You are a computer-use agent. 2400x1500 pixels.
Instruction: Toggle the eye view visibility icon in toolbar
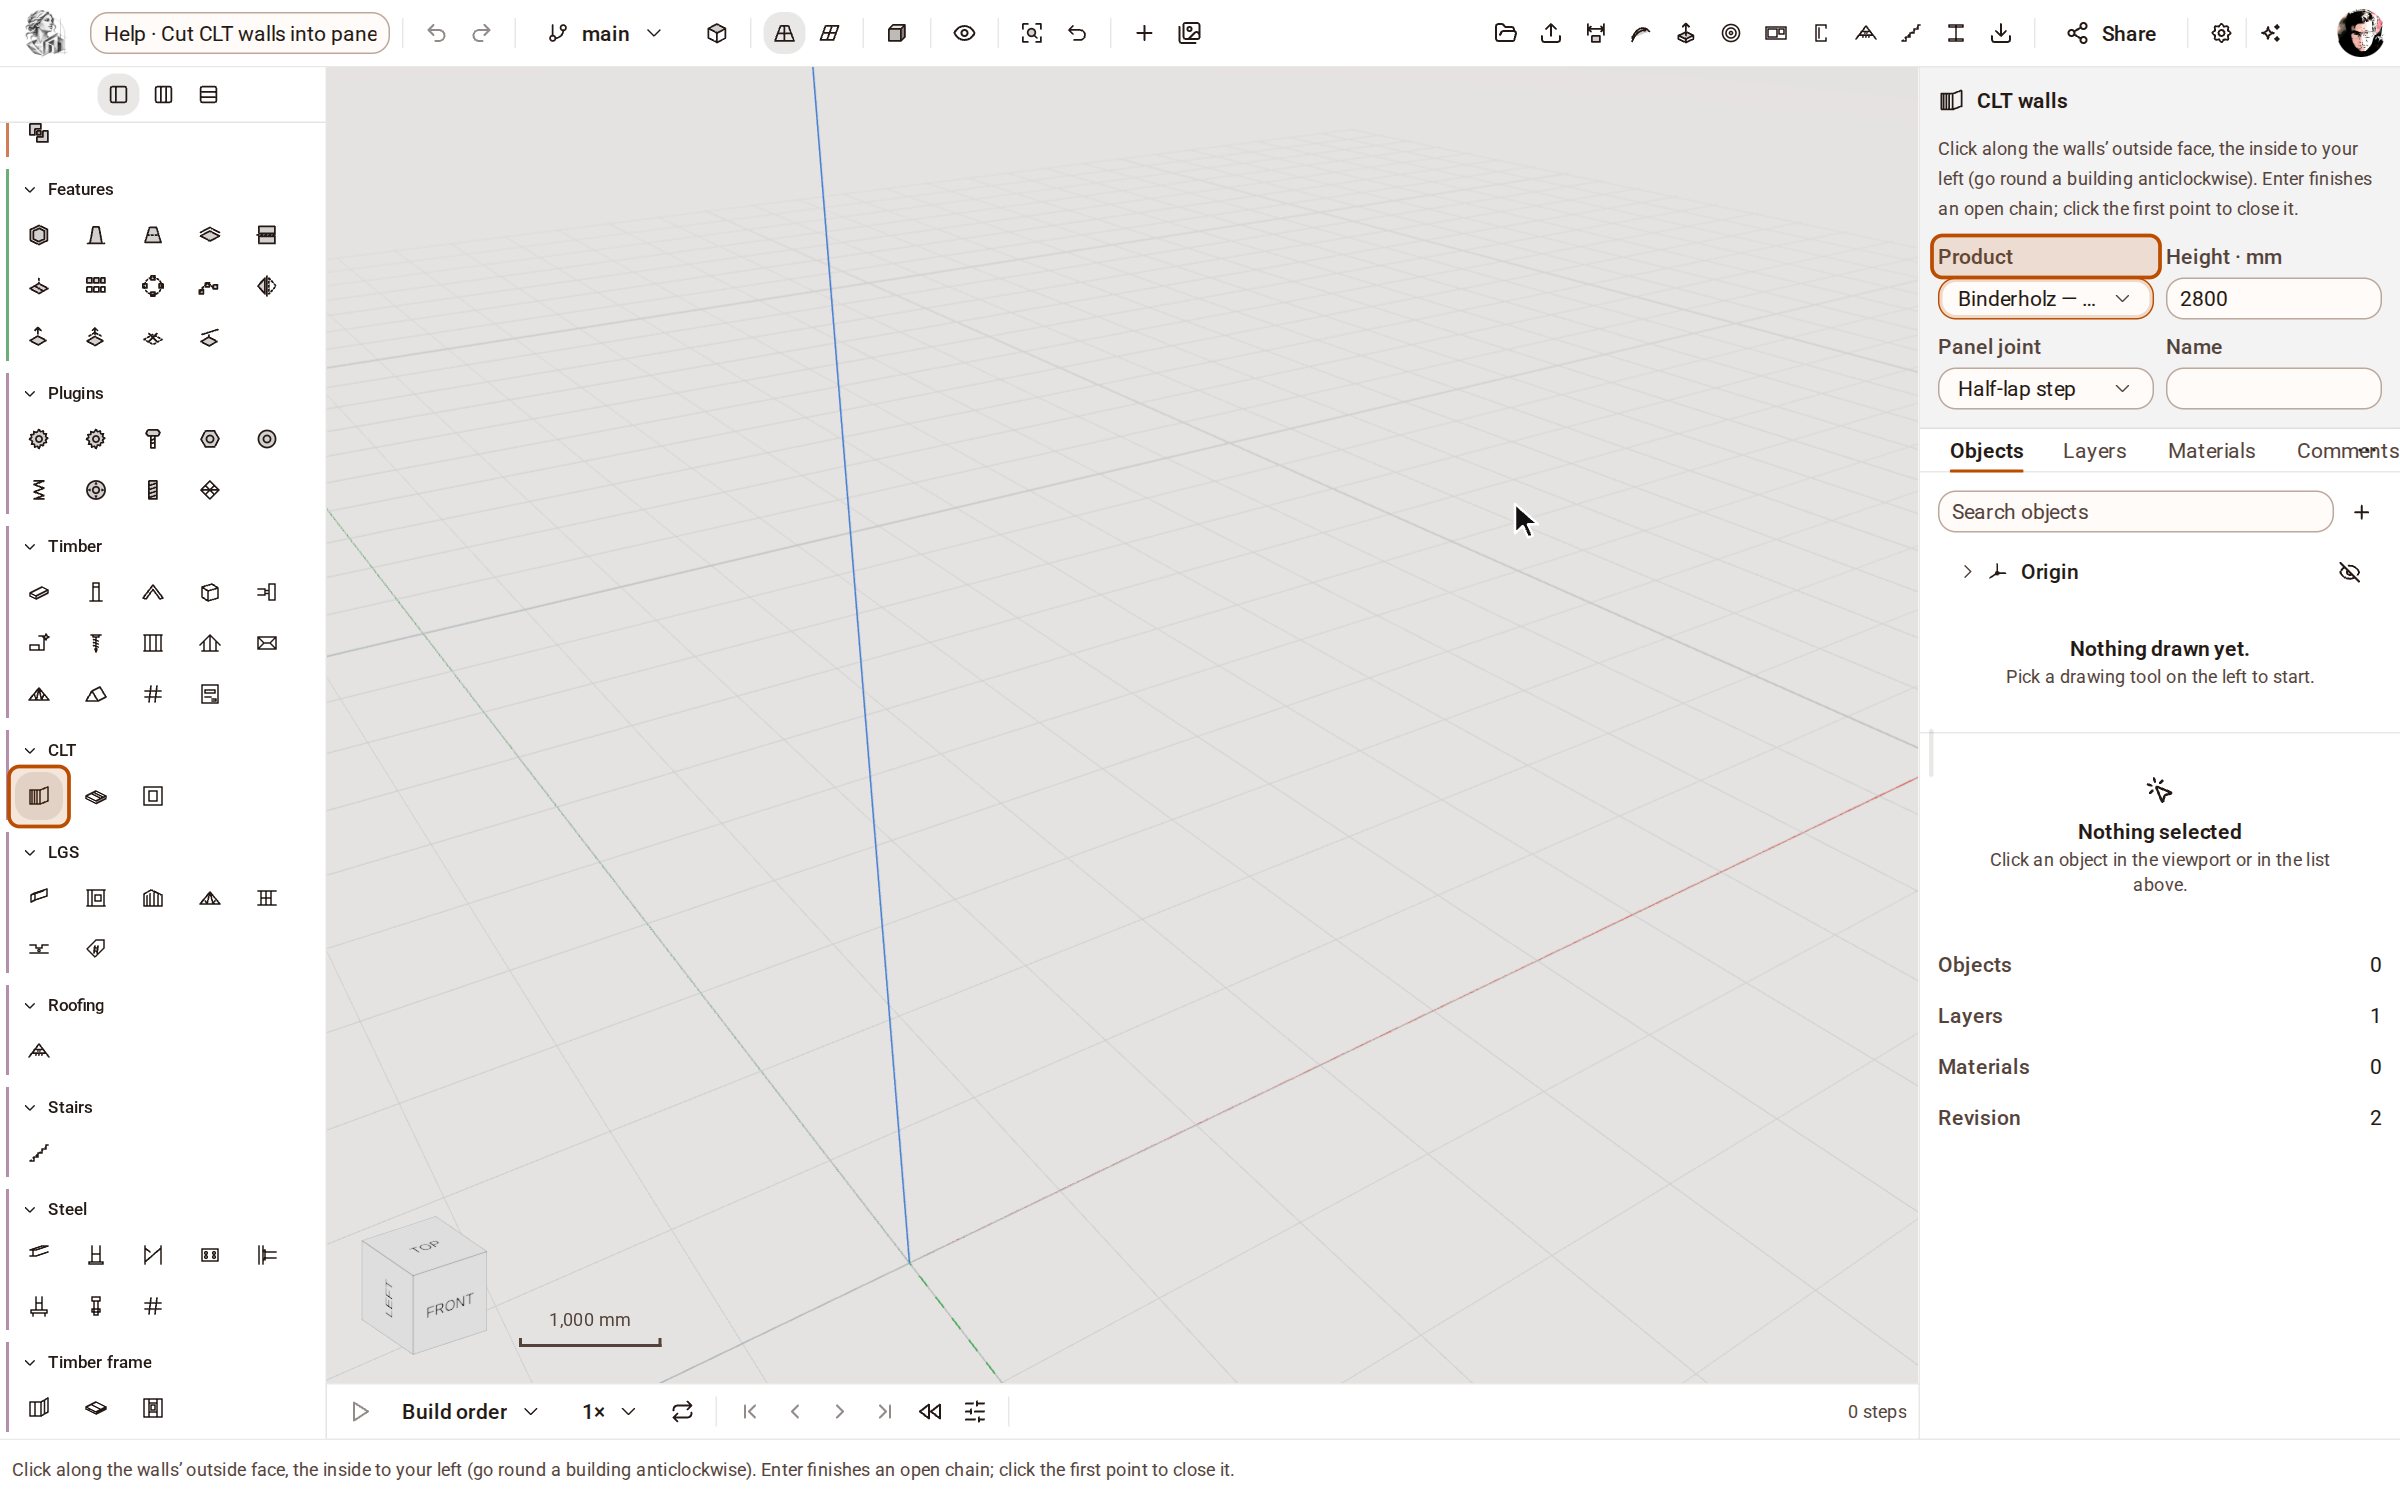point(964,33)
